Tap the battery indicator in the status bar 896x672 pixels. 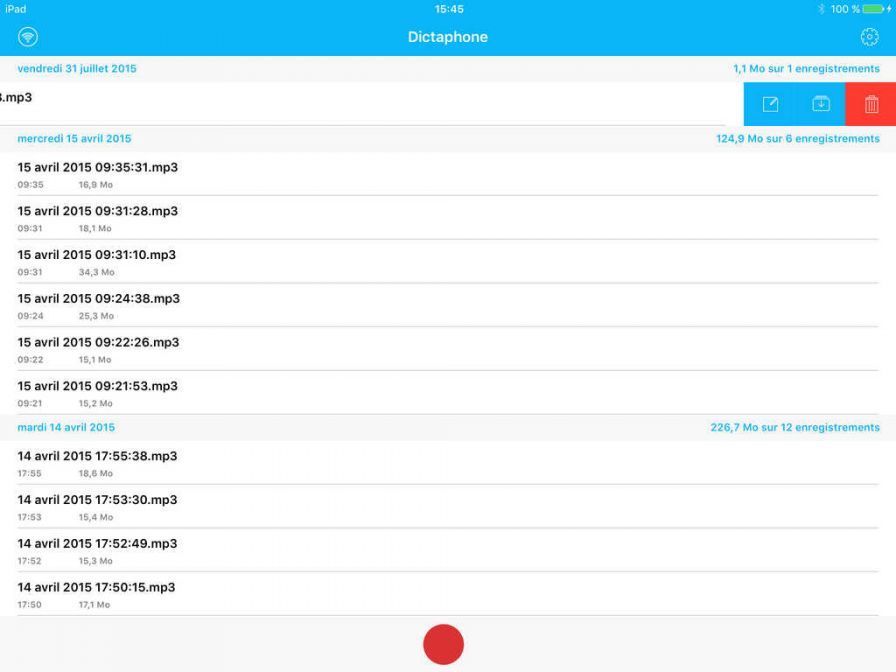click(876, 9)
